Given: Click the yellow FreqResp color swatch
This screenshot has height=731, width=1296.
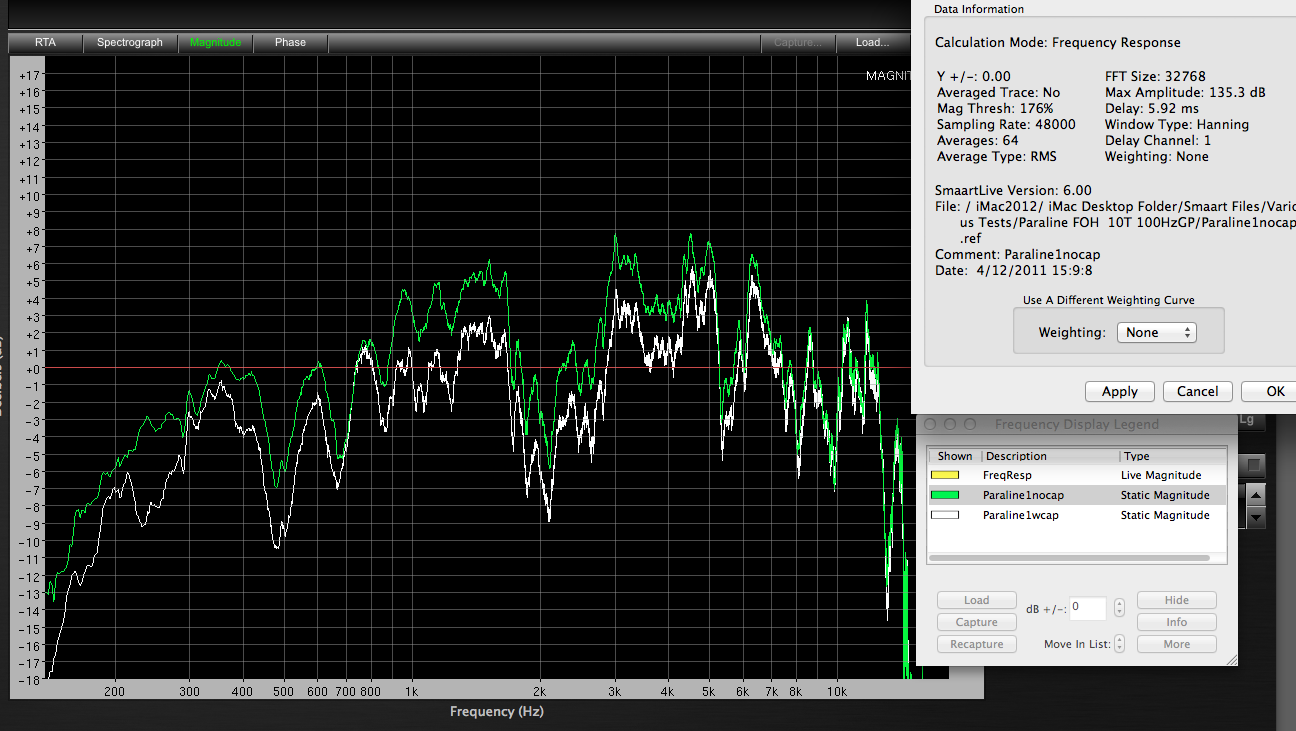Looking at the screenshot, I should tap(945, 475).
